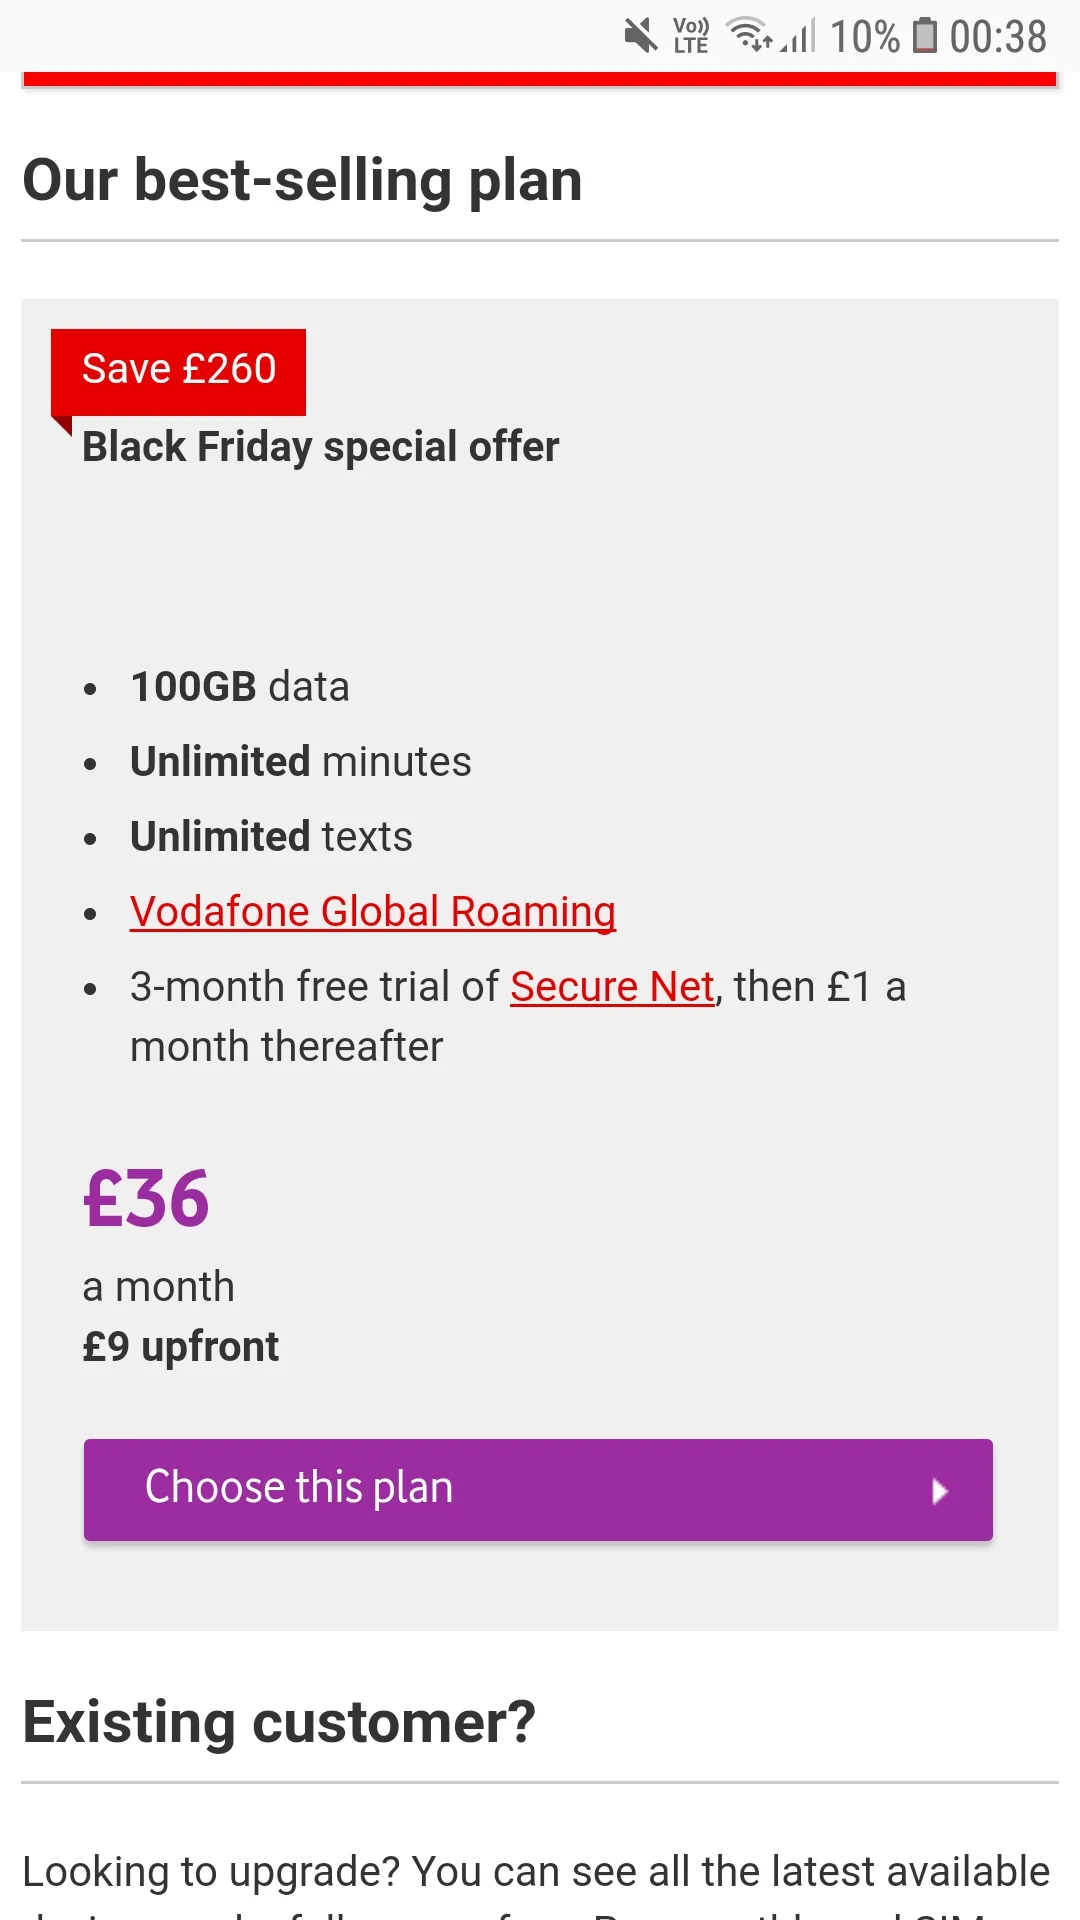Screen dimensions: 1080x1920
Task: Tap the 100GB data bullet item
Action: pos(240,687)
